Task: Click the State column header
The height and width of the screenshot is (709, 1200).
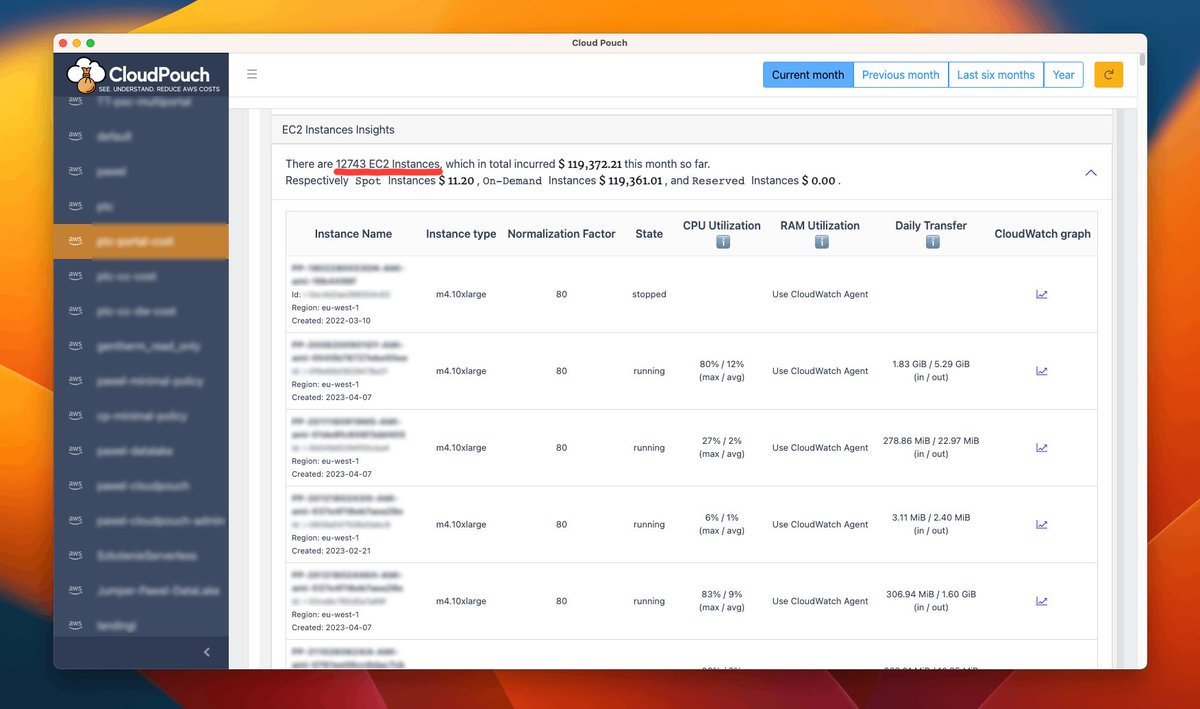Action: [x=649, y=234]
